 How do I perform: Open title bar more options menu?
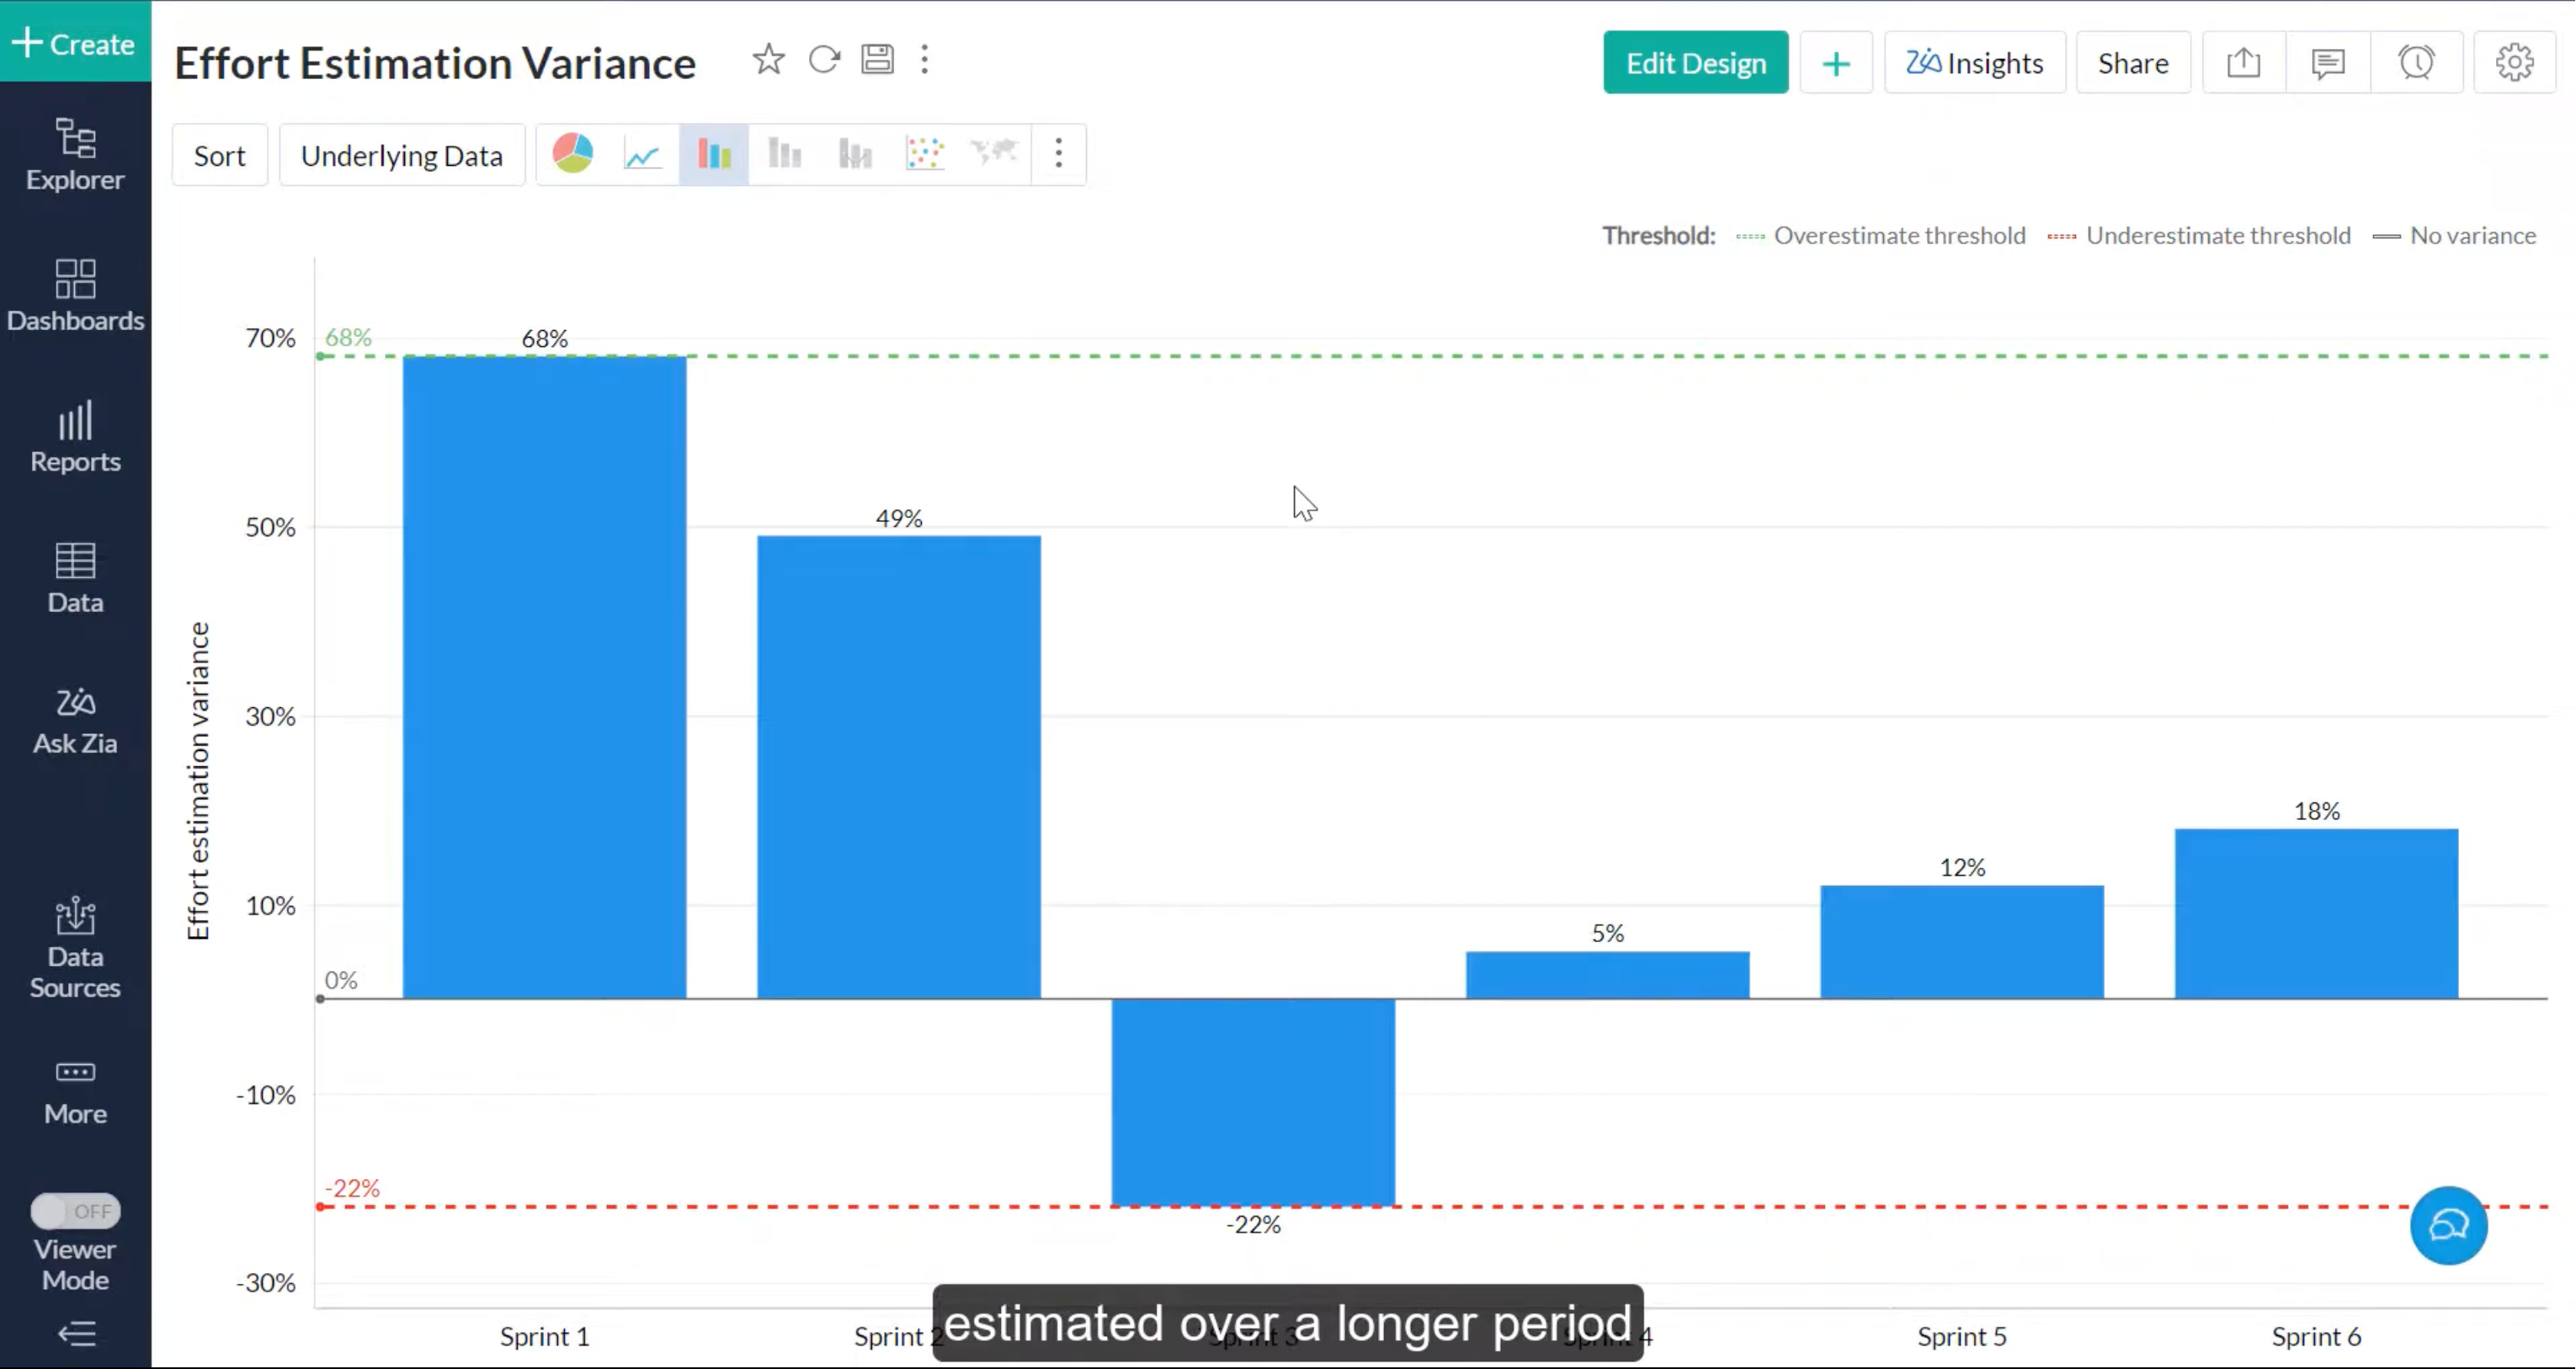coord(924,60)
